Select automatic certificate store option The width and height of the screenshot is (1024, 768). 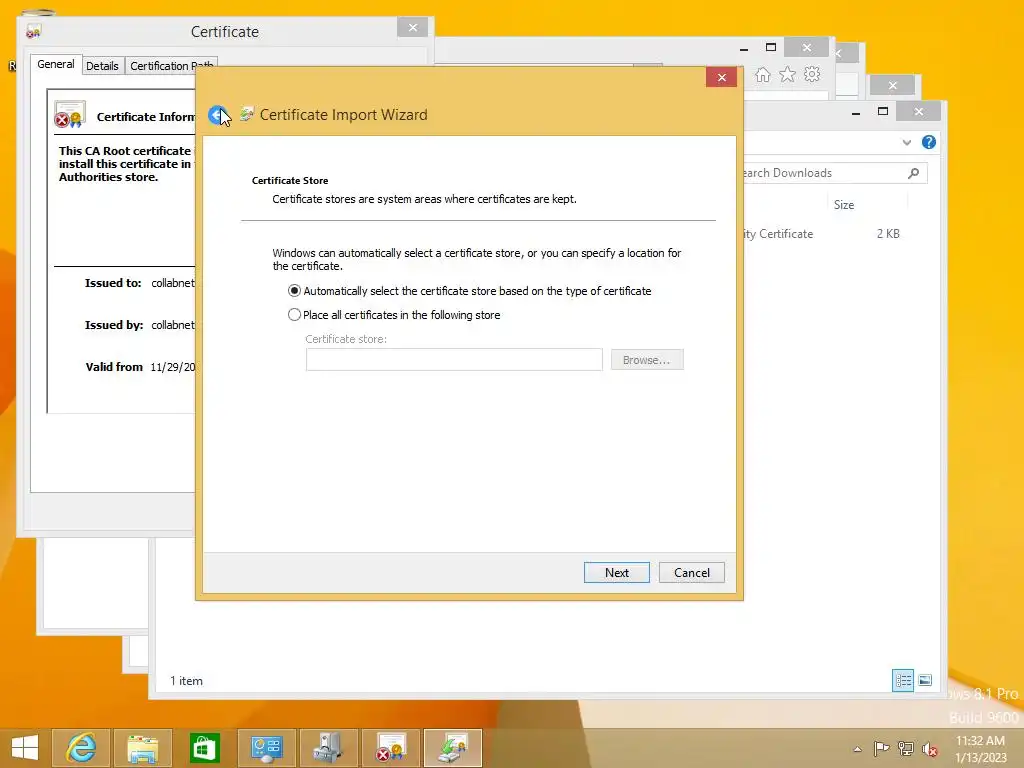470,291
